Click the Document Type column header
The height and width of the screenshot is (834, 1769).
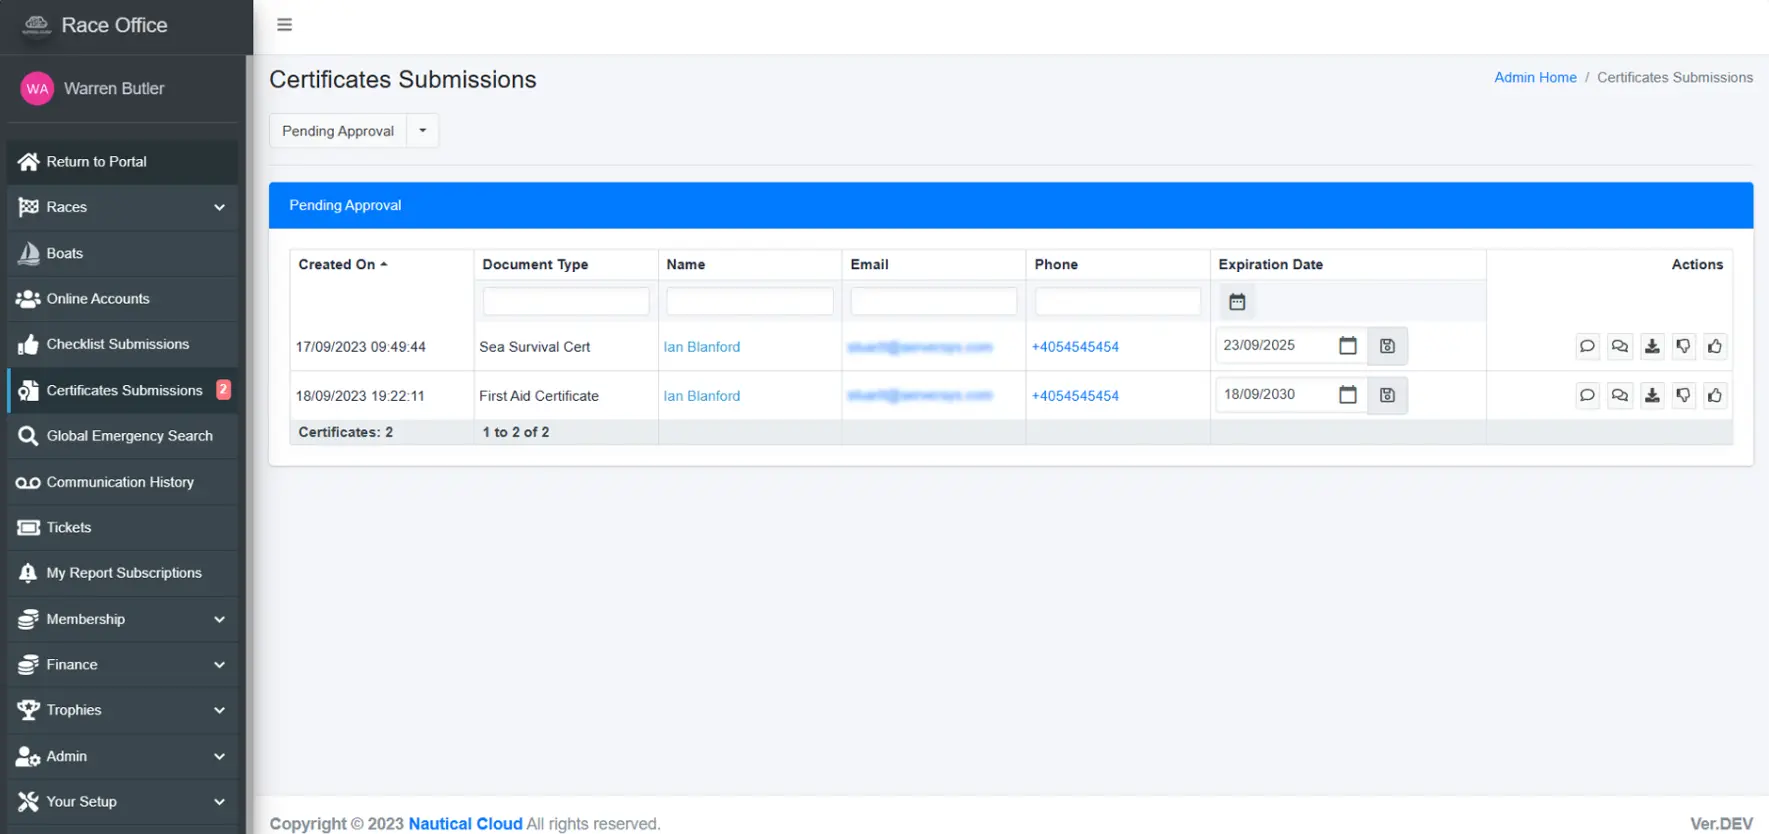(x=535, y=264)
